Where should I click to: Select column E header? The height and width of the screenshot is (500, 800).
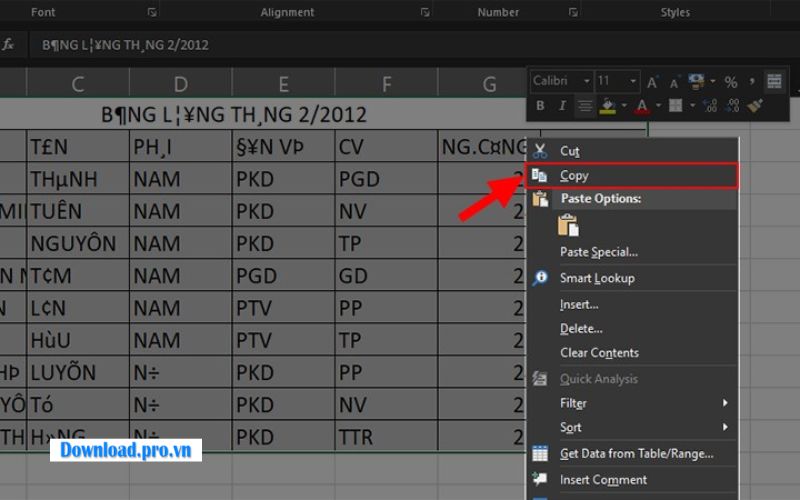(284, 84)
